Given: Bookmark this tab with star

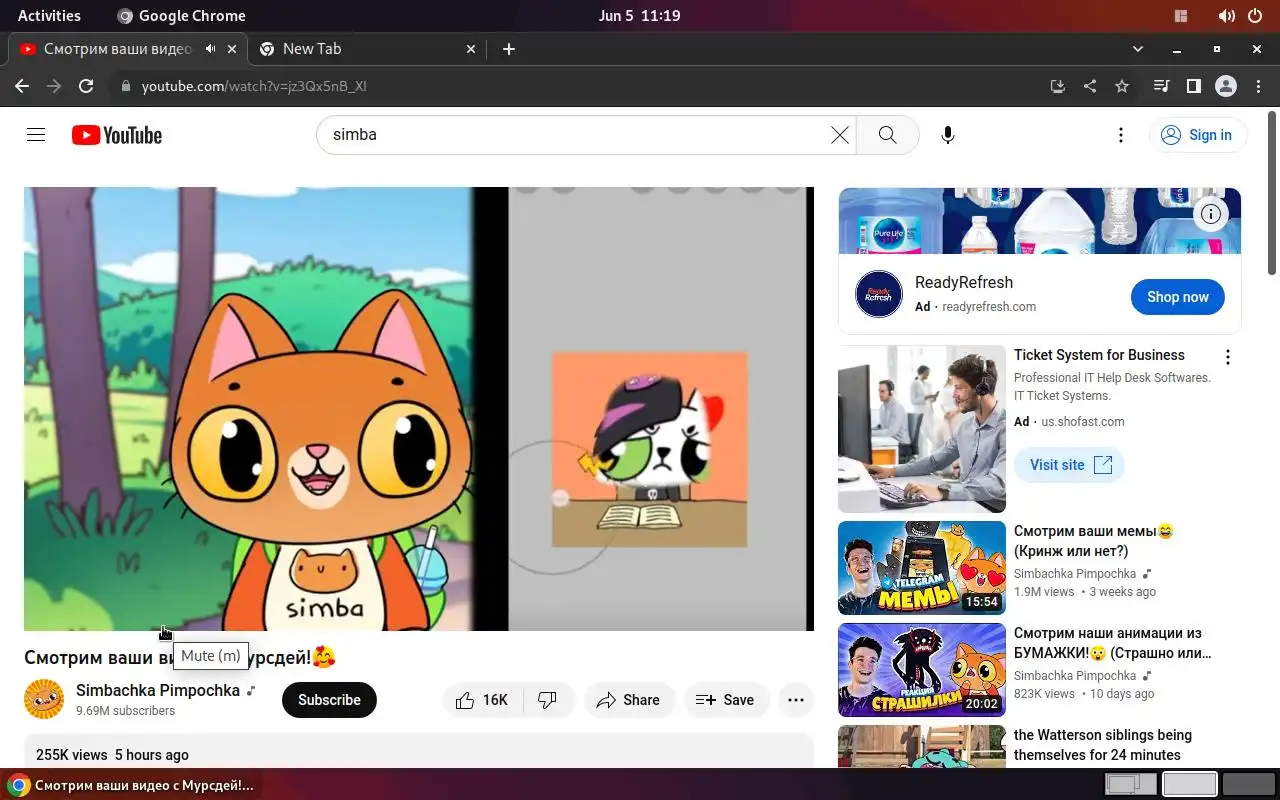Looking at the screenshot, I should [x=1122, y=86].
